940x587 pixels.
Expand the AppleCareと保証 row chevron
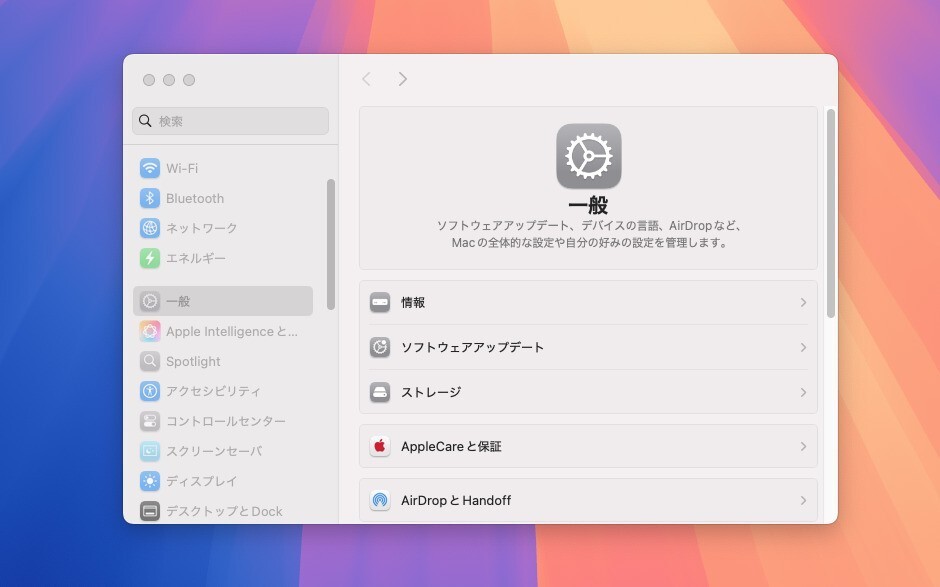[x=803, y=446]
